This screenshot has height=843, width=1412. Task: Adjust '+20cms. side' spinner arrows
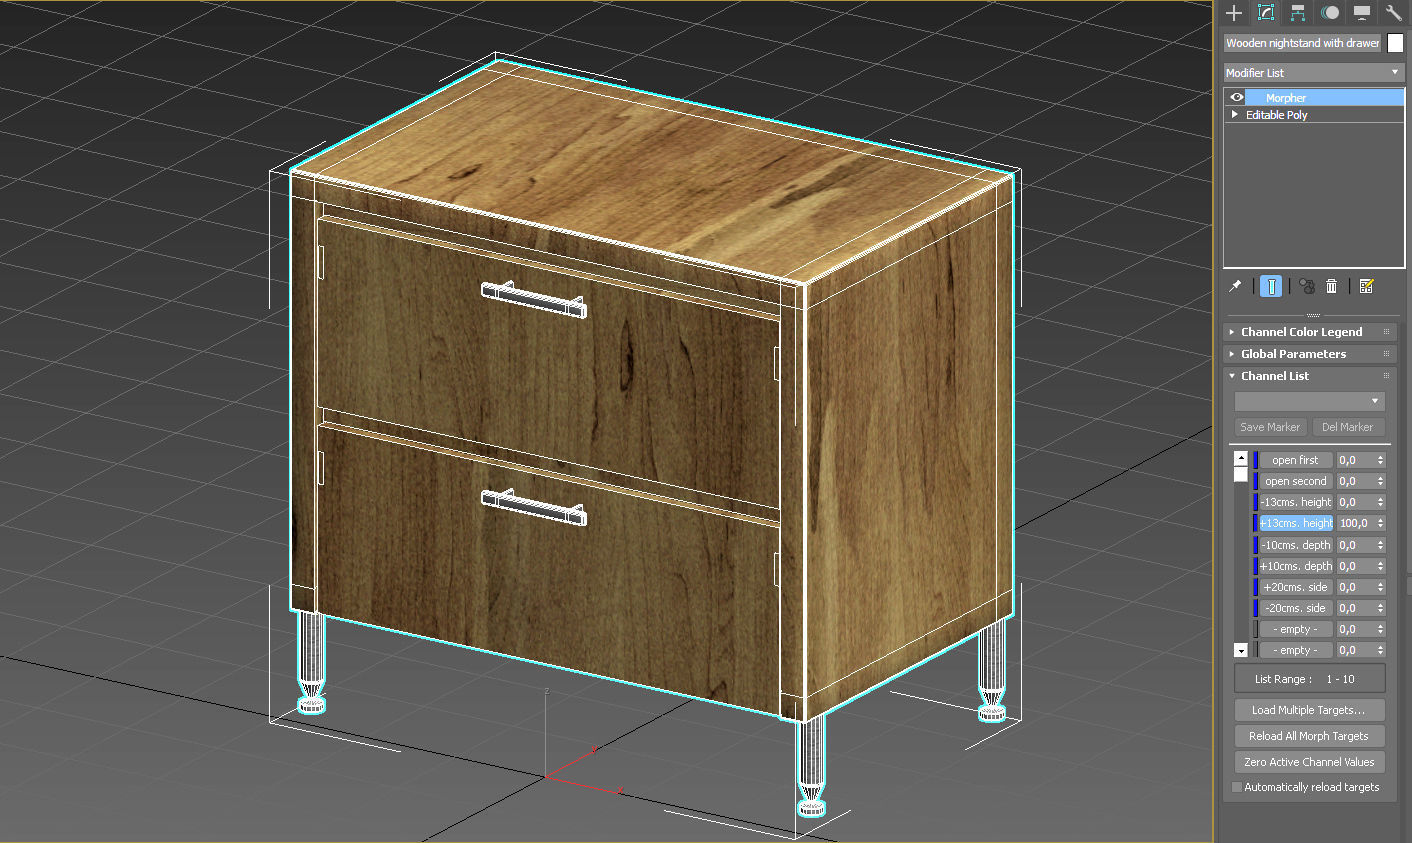click(1381, 587)
